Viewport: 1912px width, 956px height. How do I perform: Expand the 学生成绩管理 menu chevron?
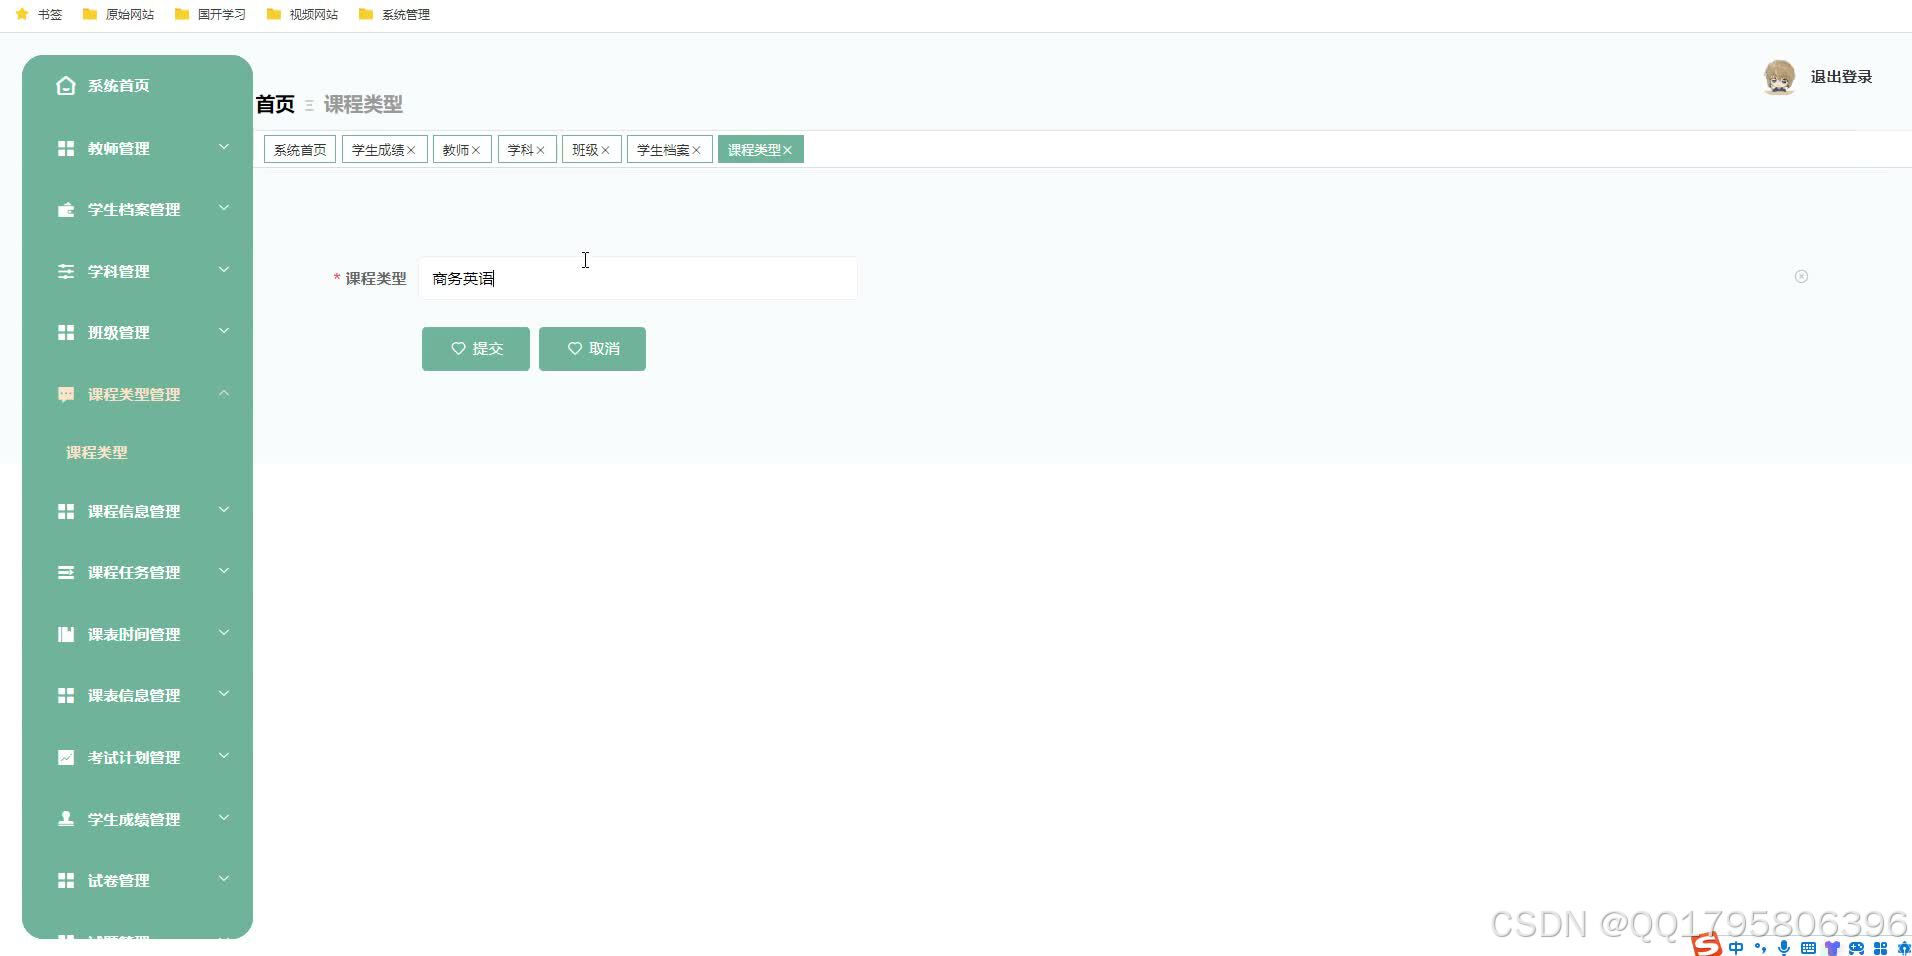coord(224,817)
